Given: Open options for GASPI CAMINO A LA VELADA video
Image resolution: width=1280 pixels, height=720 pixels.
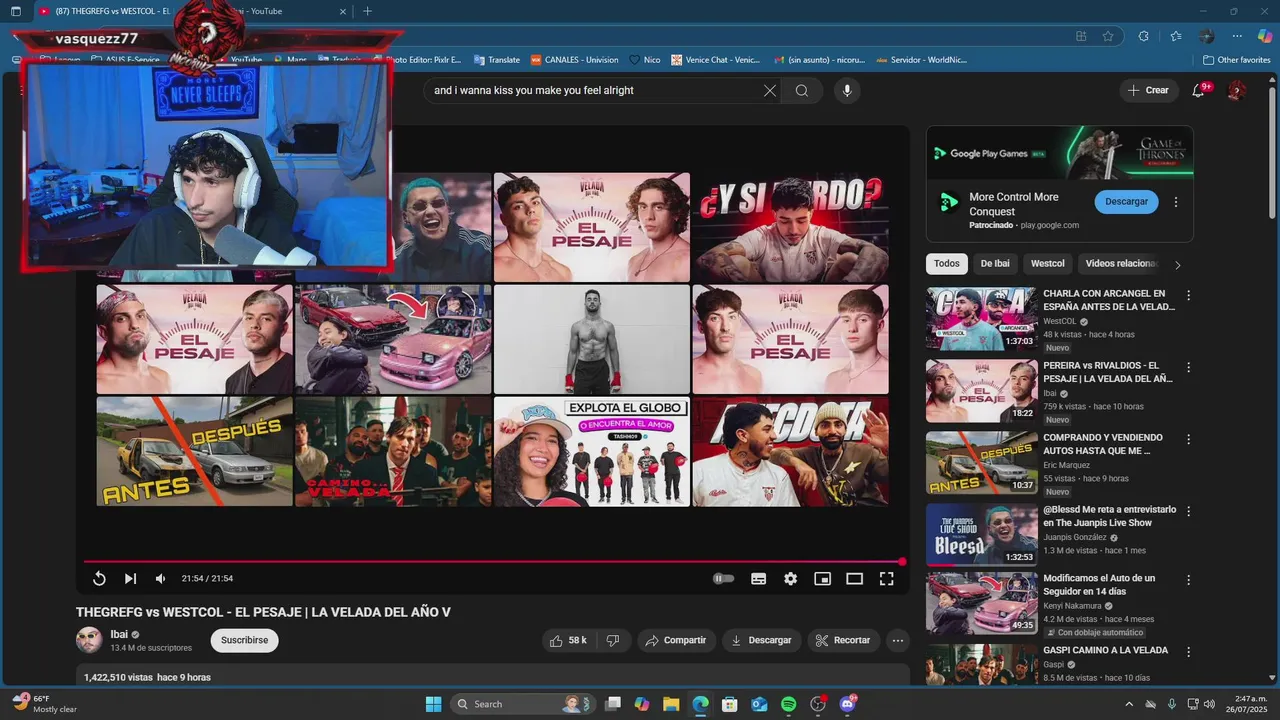Looking at the screenshot, I should pyautogui.click(x=1189, y=652).
